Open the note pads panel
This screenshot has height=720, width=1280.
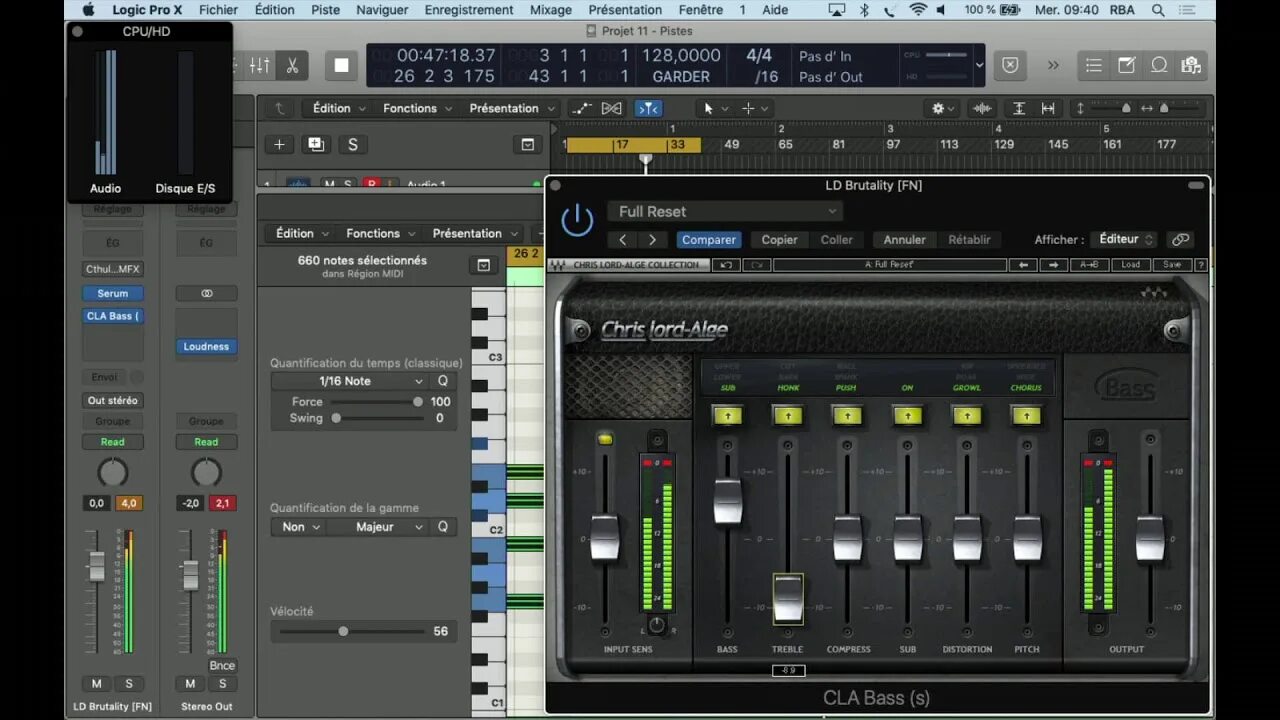1126,65
